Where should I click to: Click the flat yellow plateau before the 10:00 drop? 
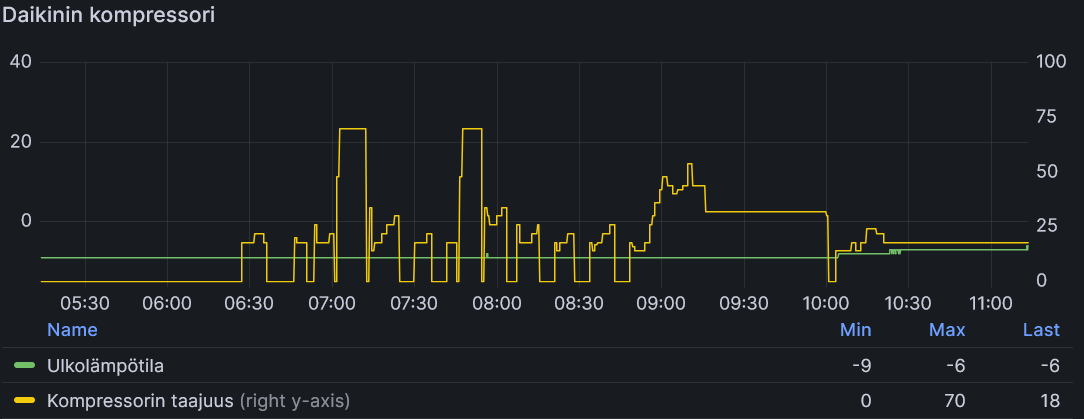(766, 212)
